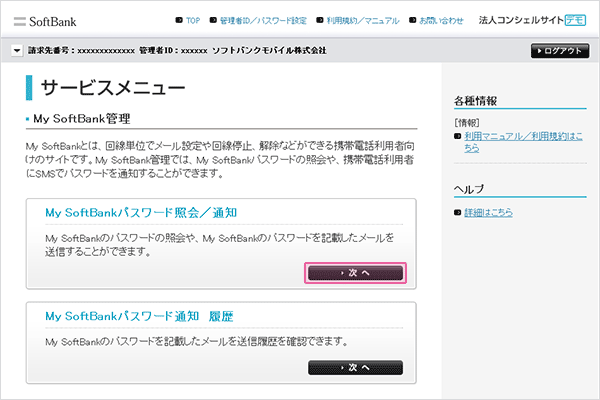
Task: Click the ヘルプ sidebar heading
Action: coord(469,189)
